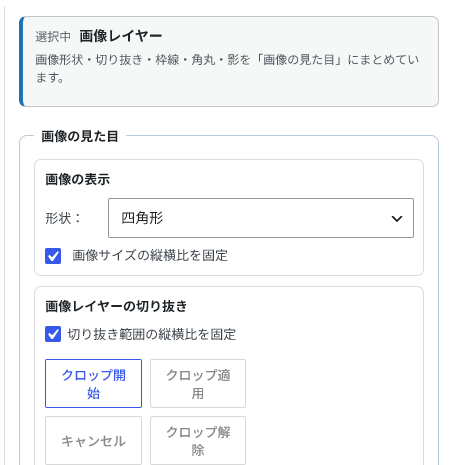Click the 画像サイズの縦横比を固定 label text
This screenshot has height=465, width=454.
150,256
